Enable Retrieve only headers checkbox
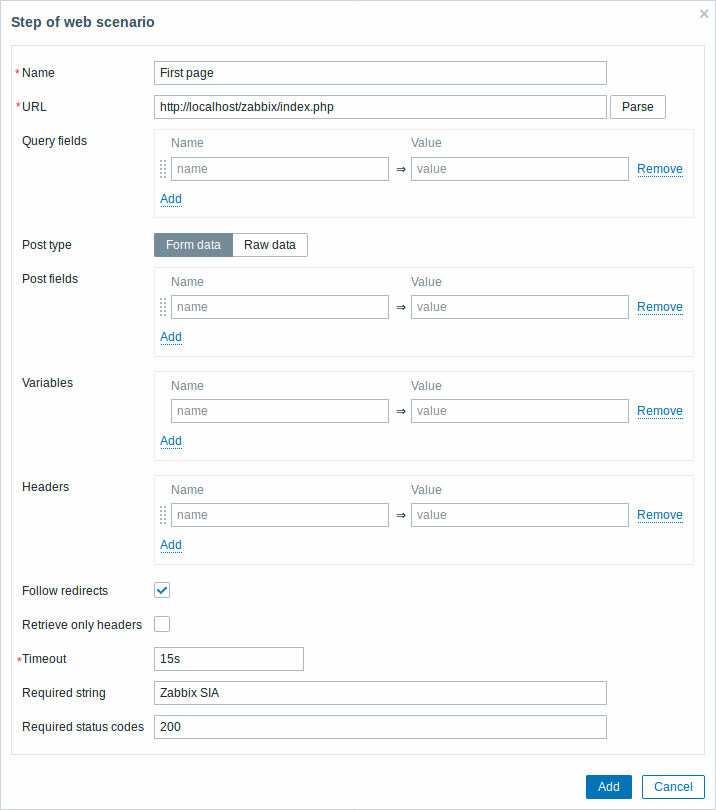This screenshot has width=716, height=810. coord(162,624)
